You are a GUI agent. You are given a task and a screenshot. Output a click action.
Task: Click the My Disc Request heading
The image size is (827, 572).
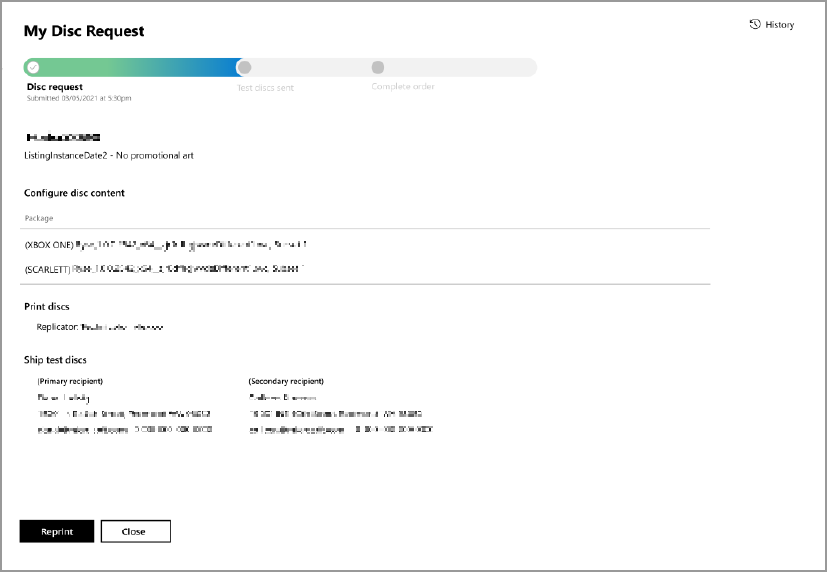coord(84,31)
